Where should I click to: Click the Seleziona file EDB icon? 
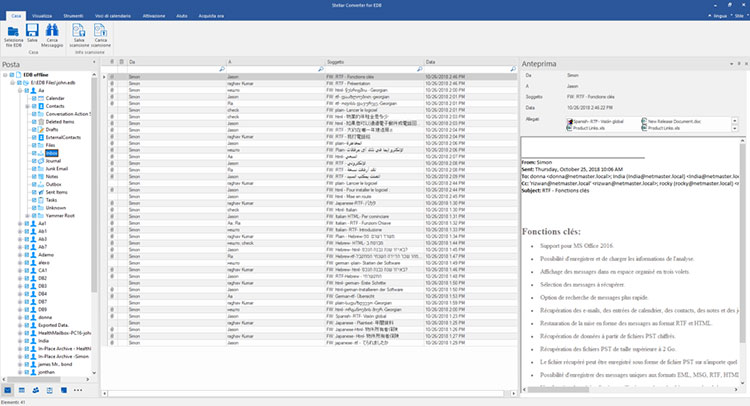13,32
